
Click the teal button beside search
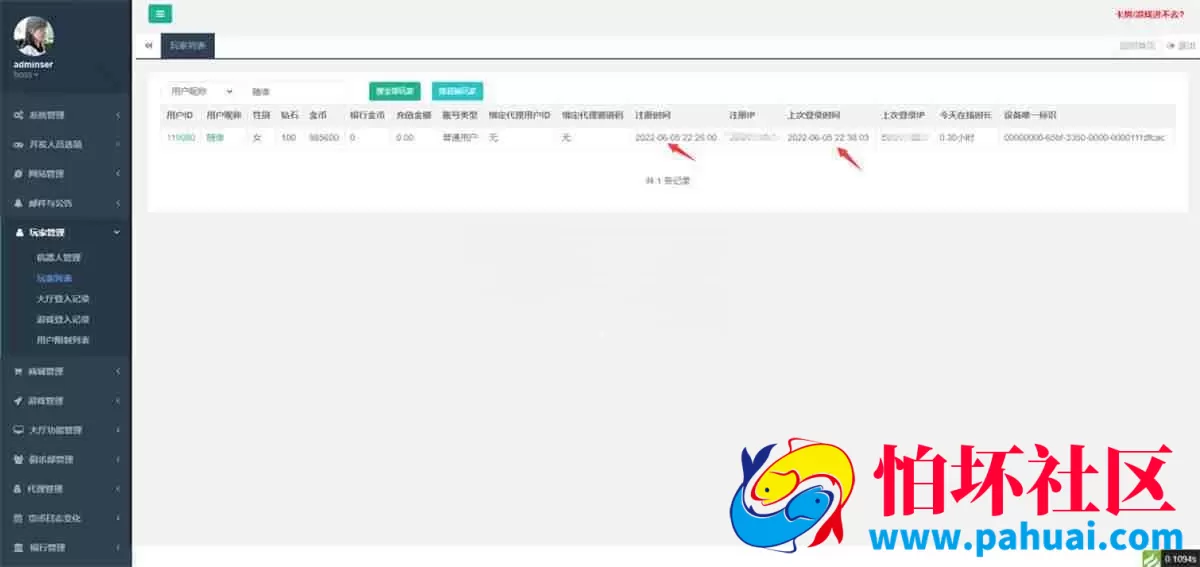(x=457, y=91)
